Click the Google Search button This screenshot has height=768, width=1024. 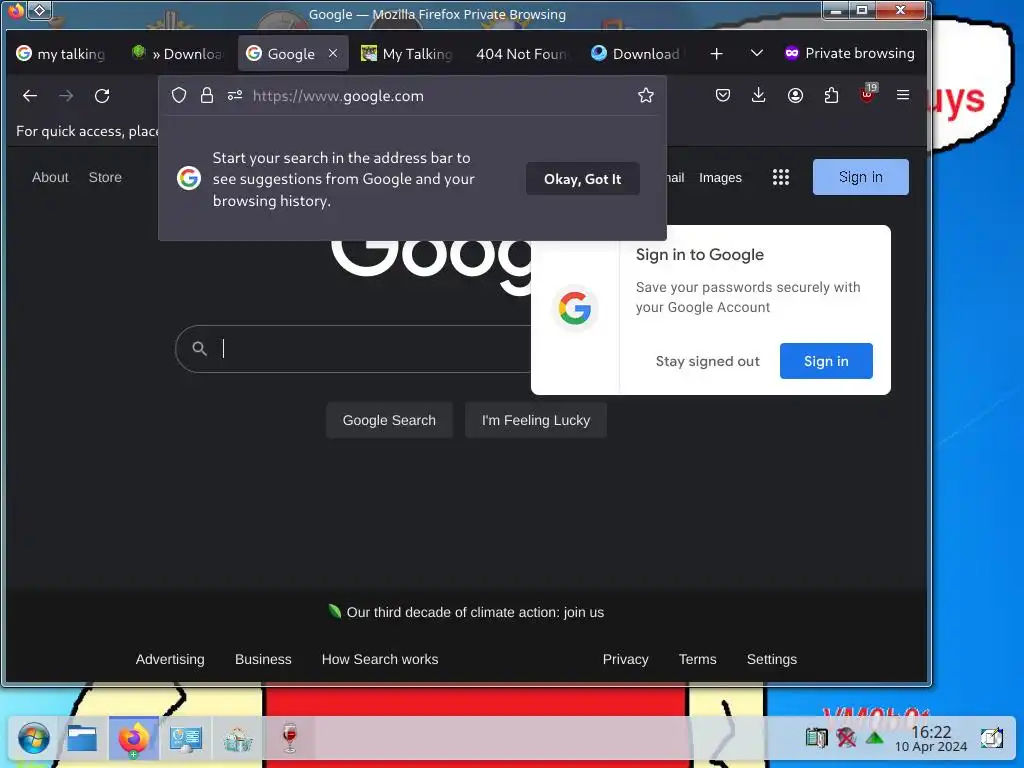click(389, 420)
